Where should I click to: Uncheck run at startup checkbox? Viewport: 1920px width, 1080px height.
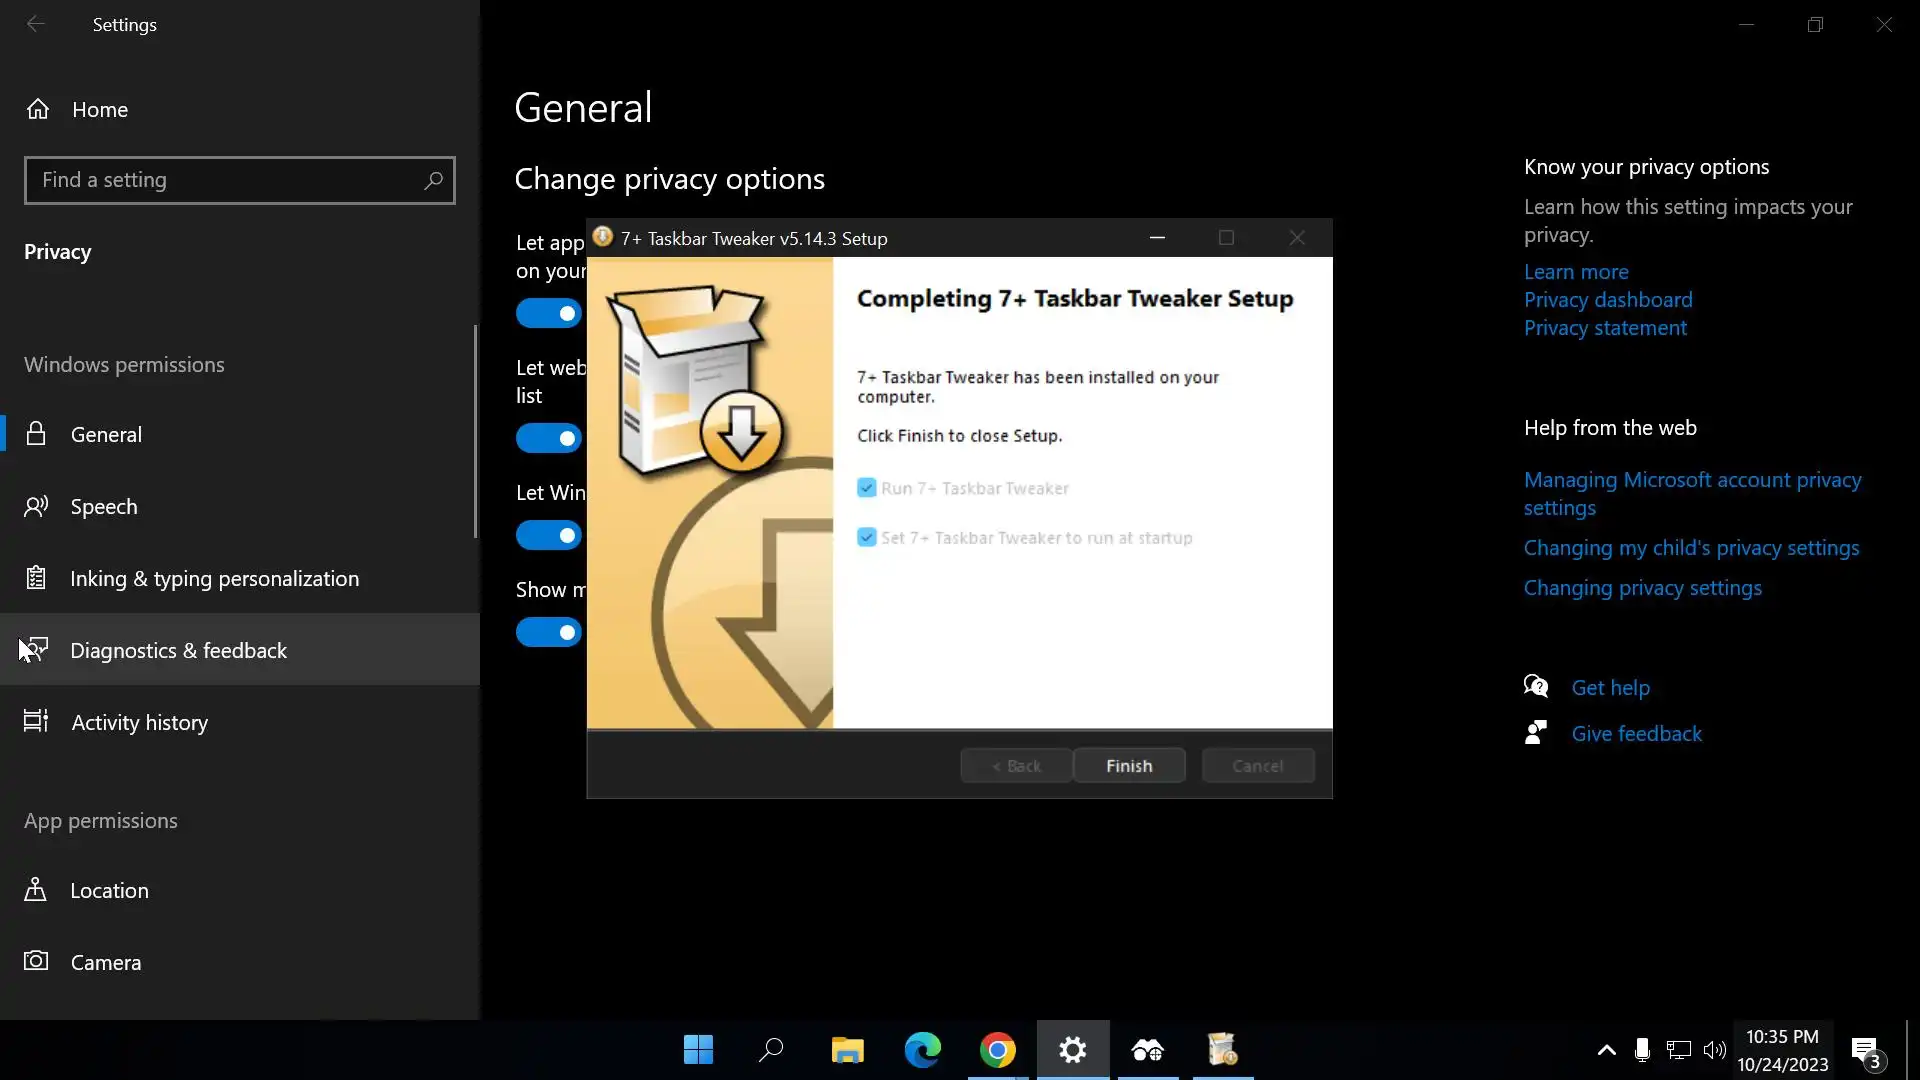pyautogui.click(x=867, y=538)
